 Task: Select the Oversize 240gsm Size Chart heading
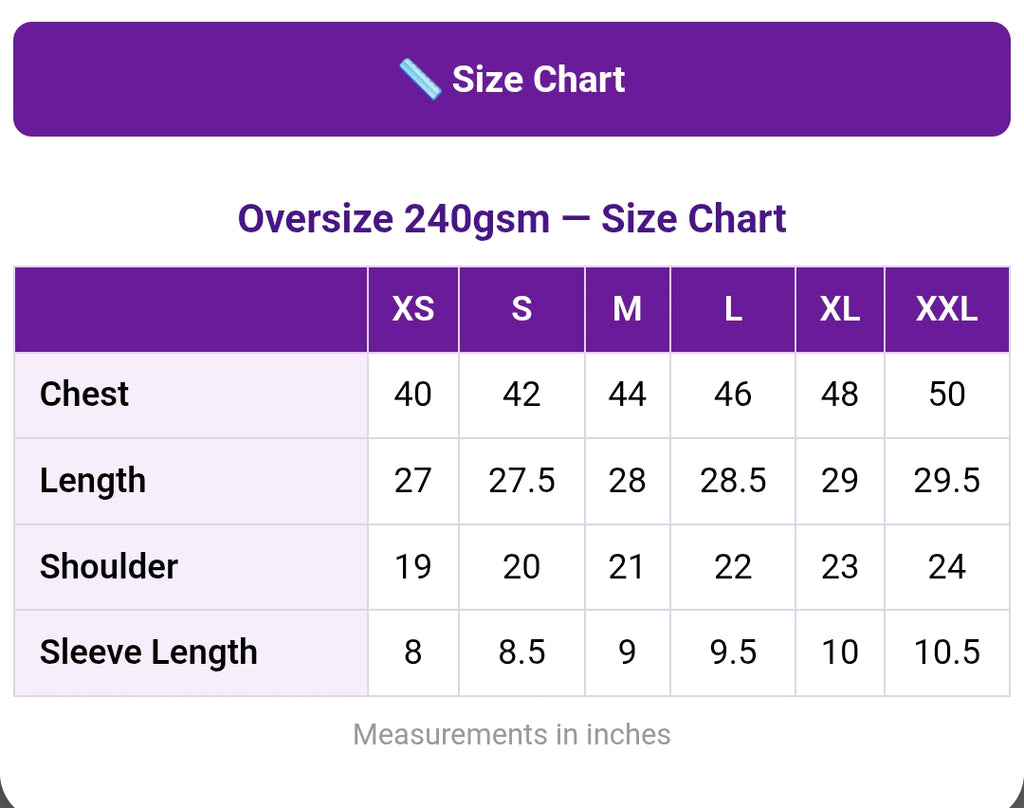pyautogui.click(x=512, y=219)
